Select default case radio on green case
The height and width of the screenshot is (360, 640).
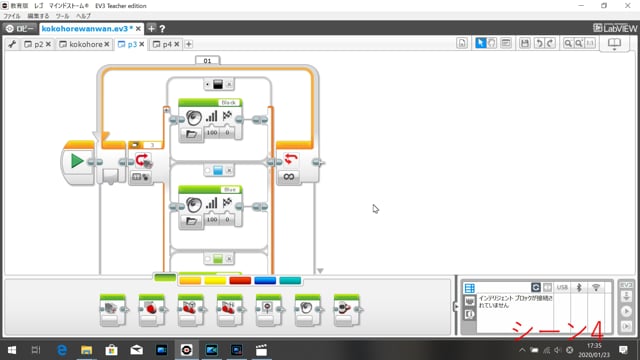tap(207, 259)
